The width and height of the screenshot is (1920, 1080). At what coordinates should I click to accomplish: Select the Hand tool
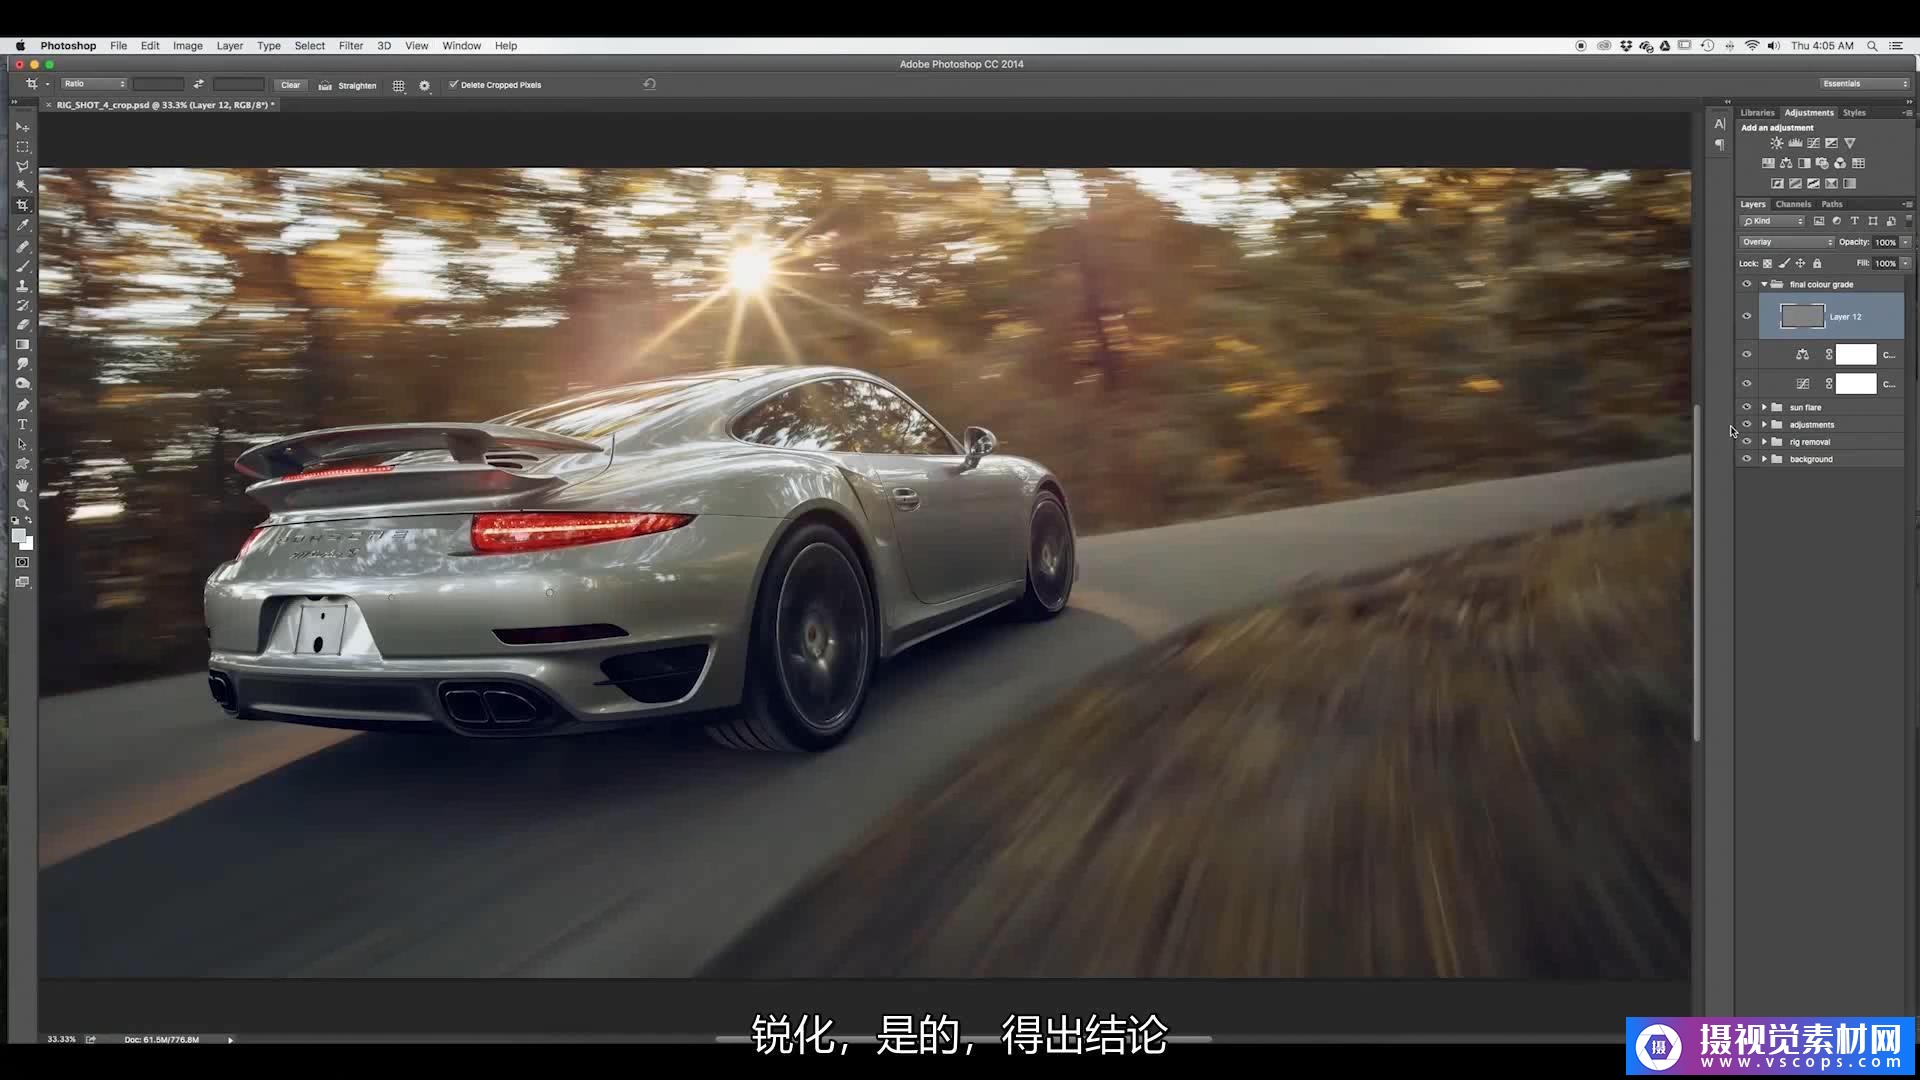pos(22,485)
